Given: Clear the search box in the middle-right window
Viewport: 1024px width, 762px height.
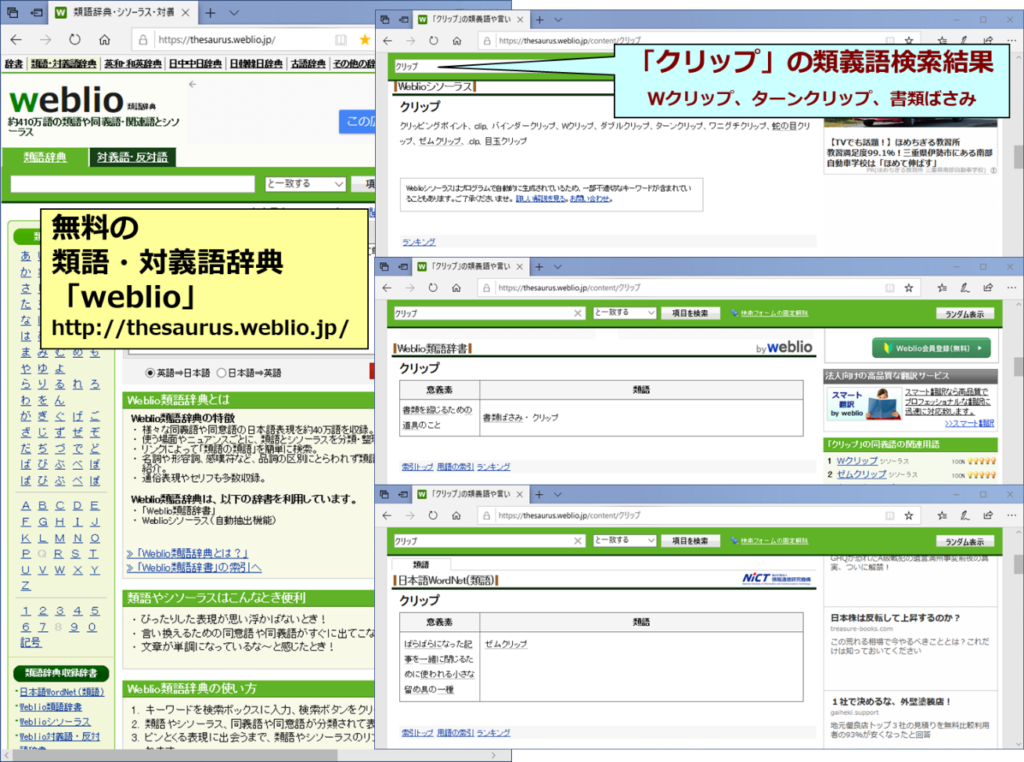Looking at the screenshot, I should pos(577,313).
